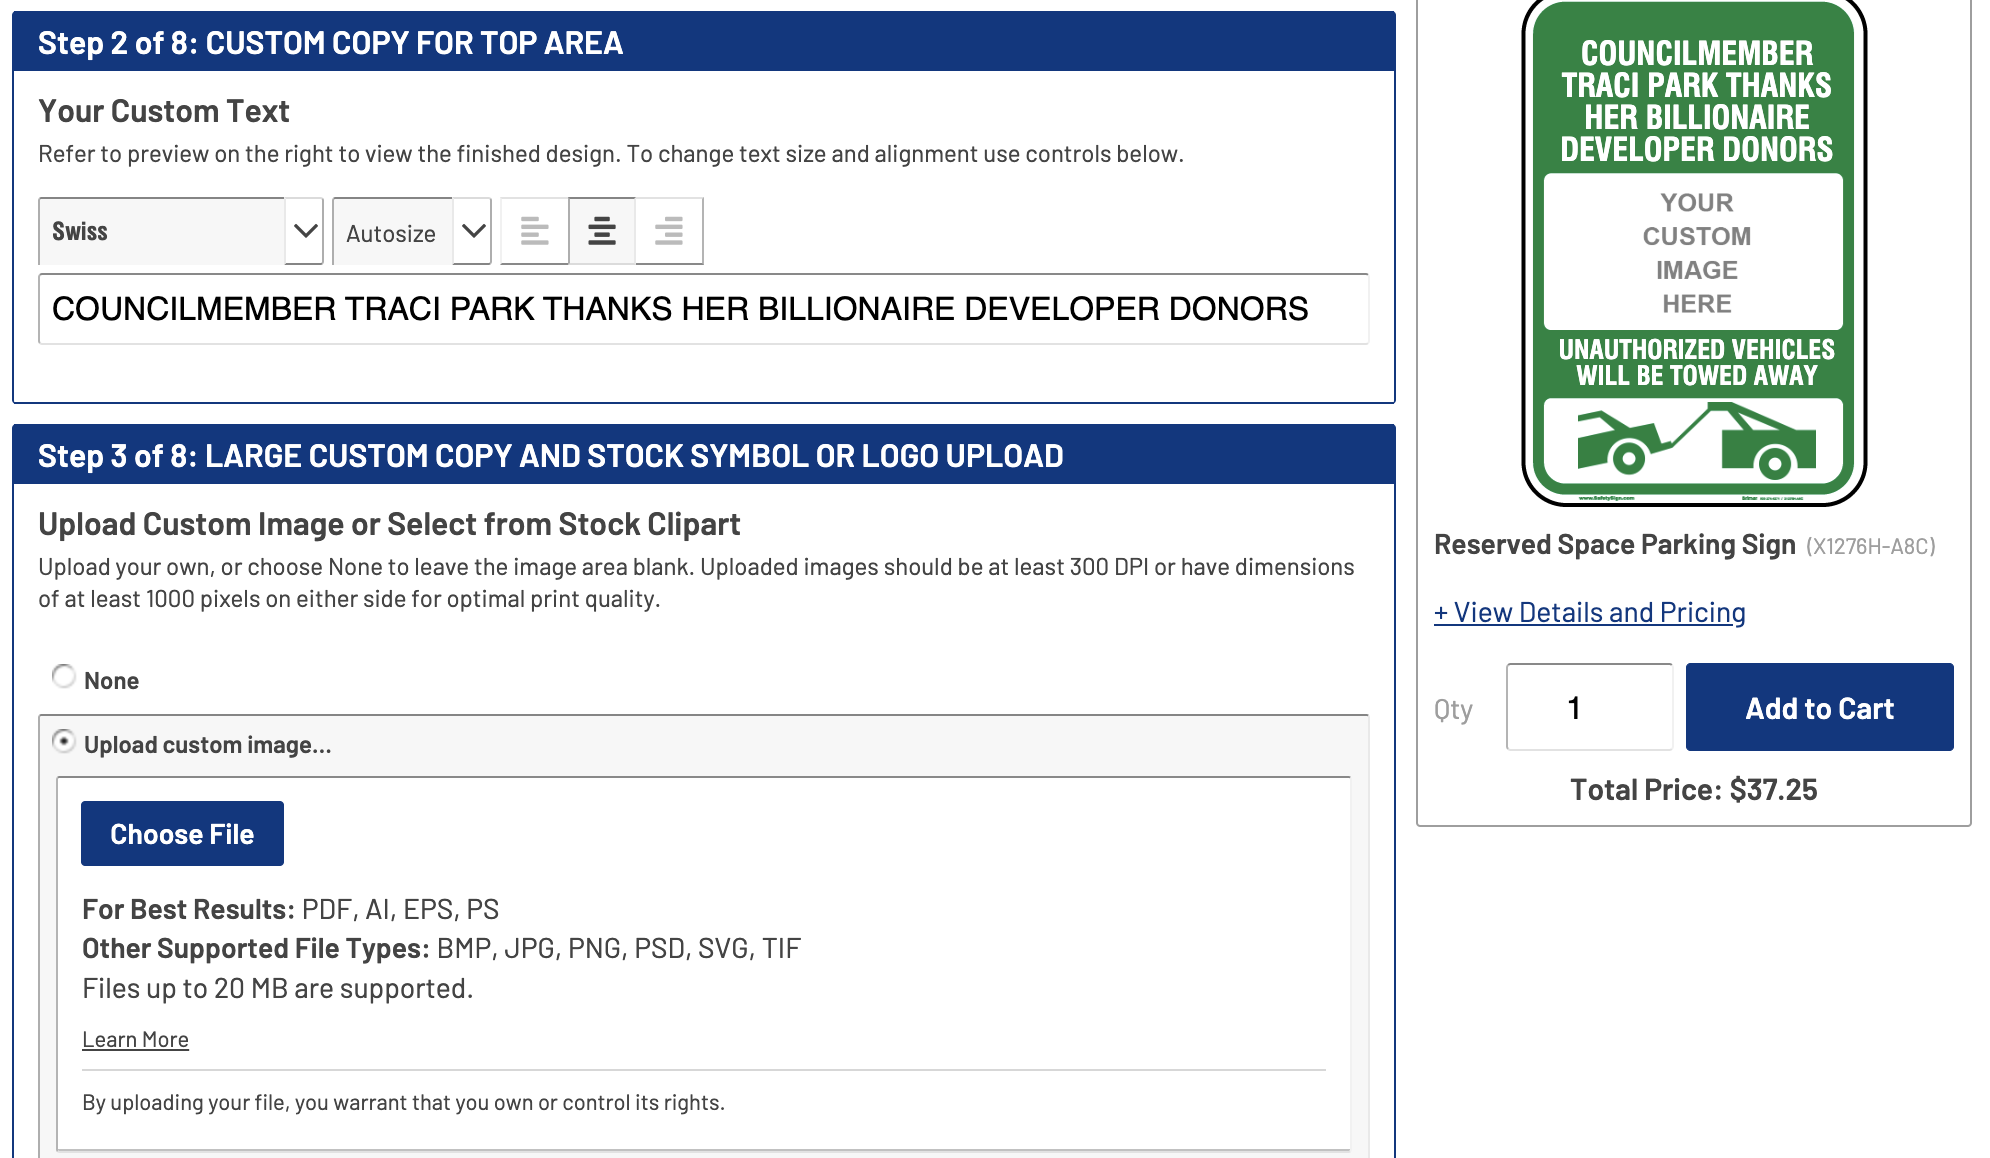Click the Add to Cart button
This screenshot has height=1158, width=1990.
pos(1819,707)
